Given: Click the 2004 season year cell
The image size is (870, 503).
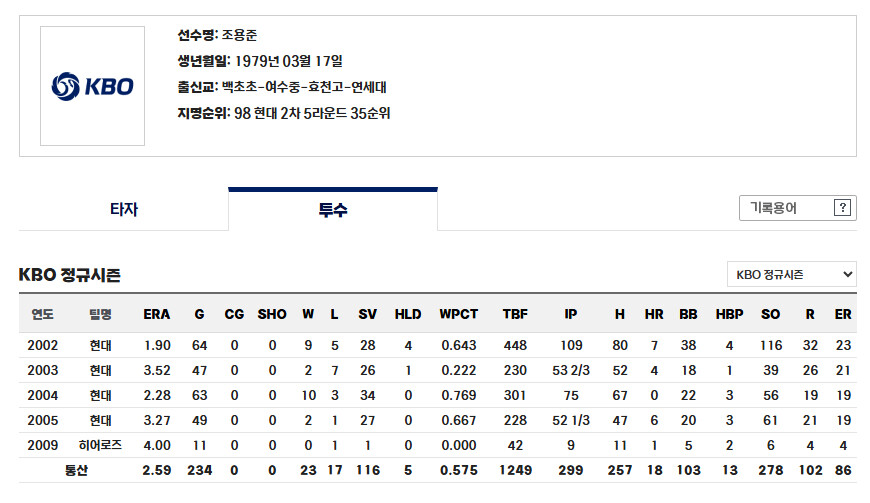Looking at the screenshot, I should [43, 395].
